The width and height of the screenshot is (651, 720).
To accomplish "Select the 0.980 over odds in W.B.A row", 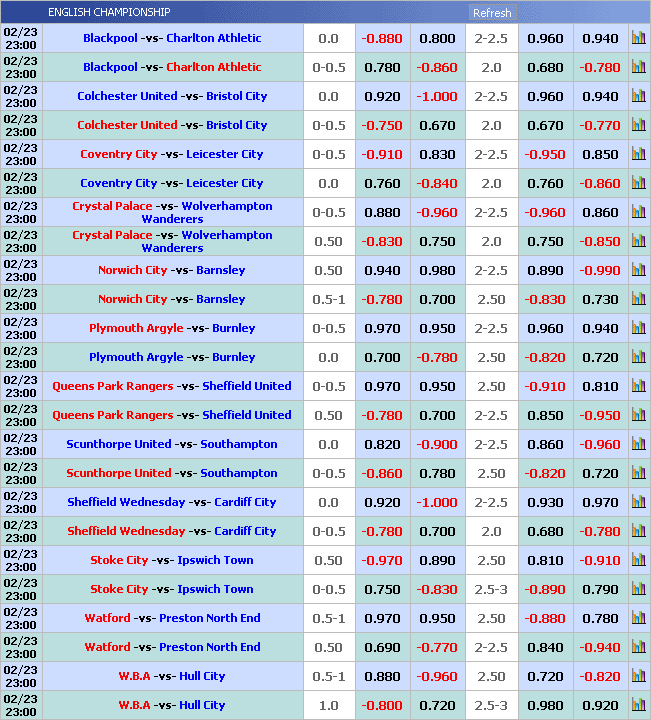I will coord(545,706).
